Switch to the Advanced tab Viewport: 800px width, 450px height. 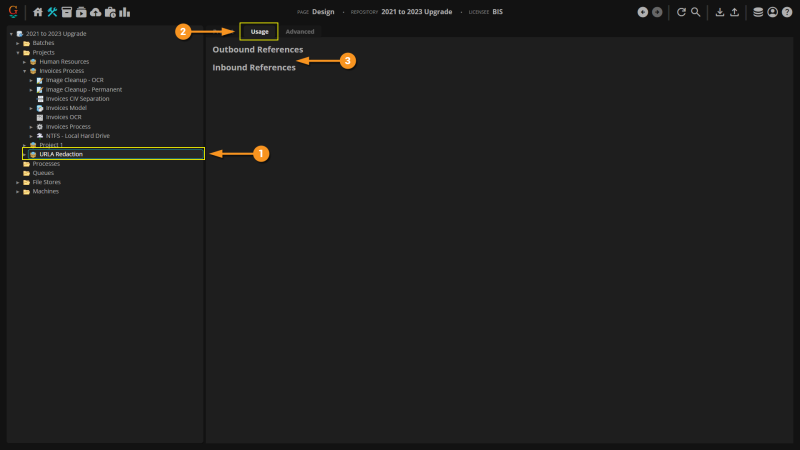(300, 32)
